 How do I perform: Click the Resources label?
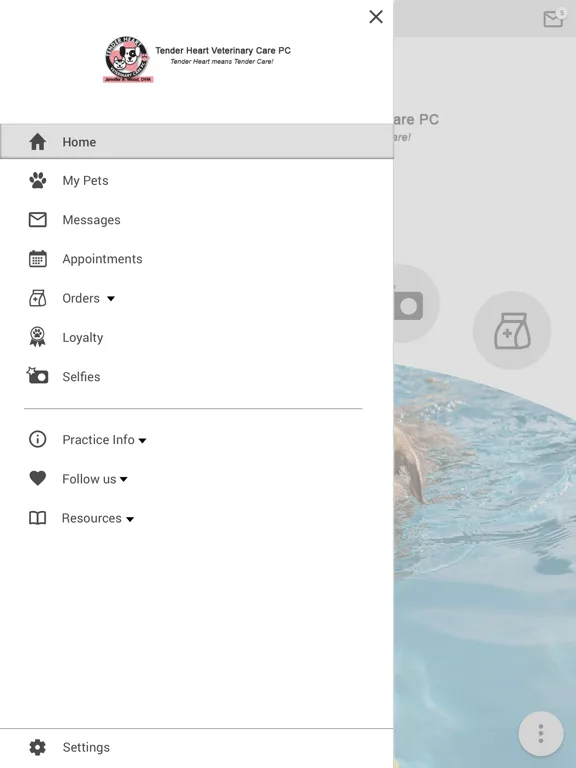[92, 518]
